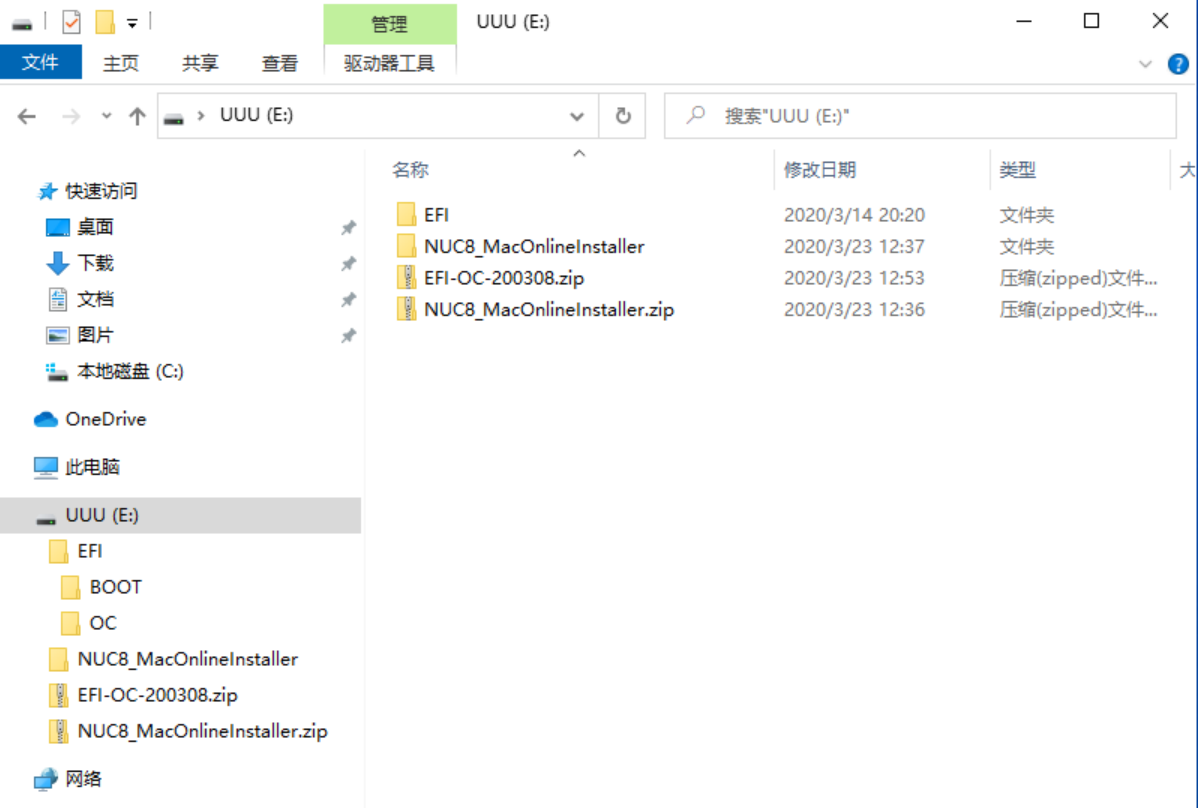Viewport: 1198px width, 808px height.
Task: Switch to the 查看 ribbon tab
Action: coord(280,63)
